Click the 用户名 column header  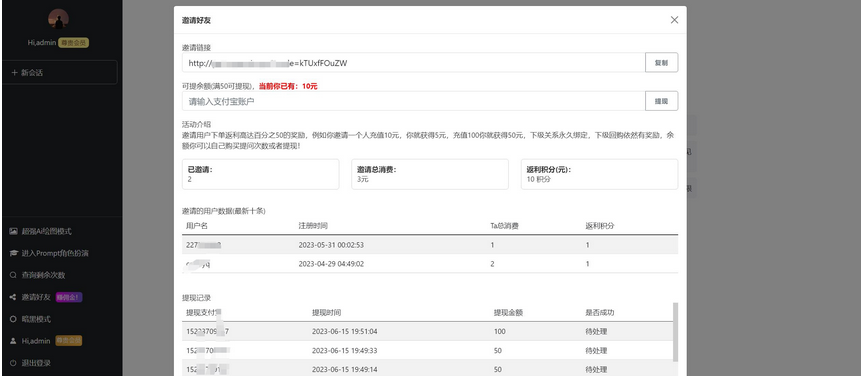(x=197, y=226)
